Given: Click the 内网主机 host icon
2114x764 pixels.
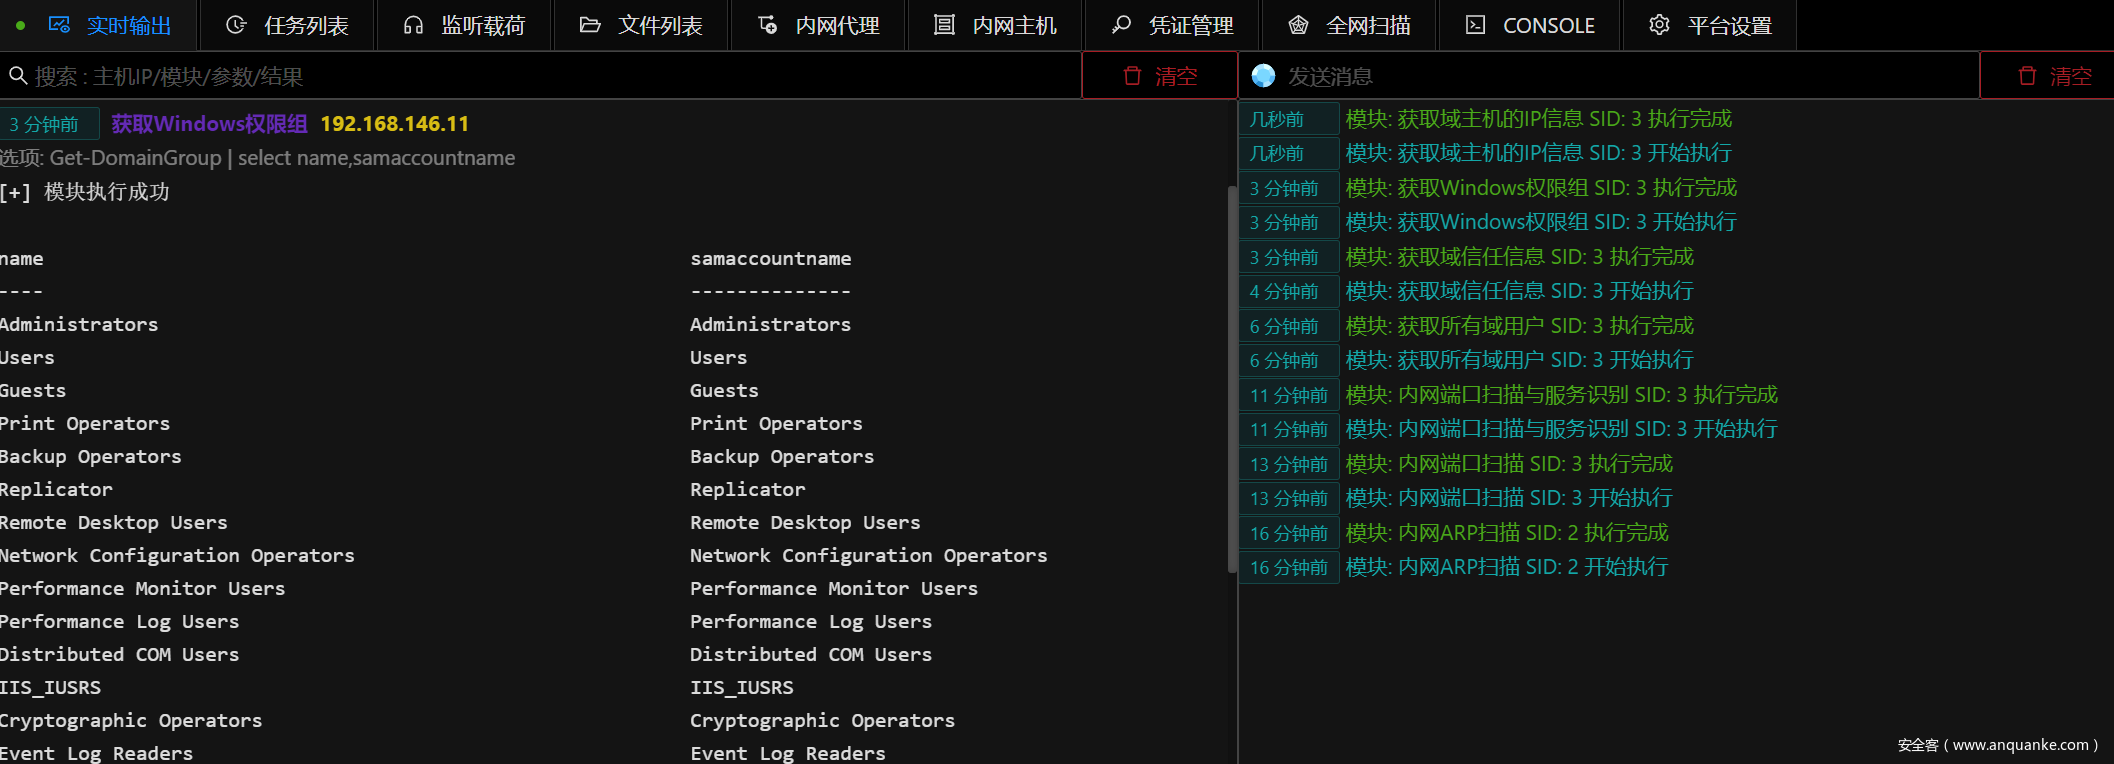Looking at the screenshot, I should tap(944, 25).
